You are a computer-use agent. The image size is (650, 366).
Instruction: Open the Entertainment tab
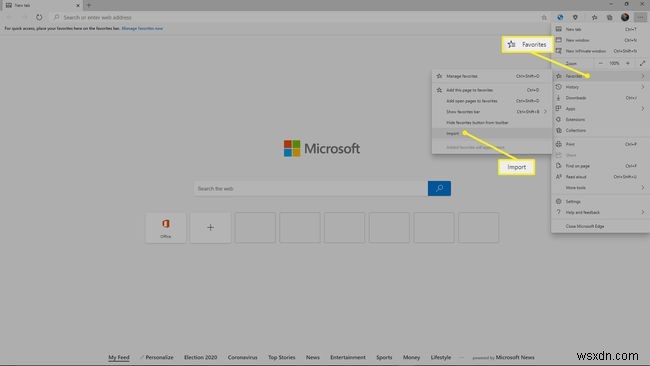coord(348,357)
